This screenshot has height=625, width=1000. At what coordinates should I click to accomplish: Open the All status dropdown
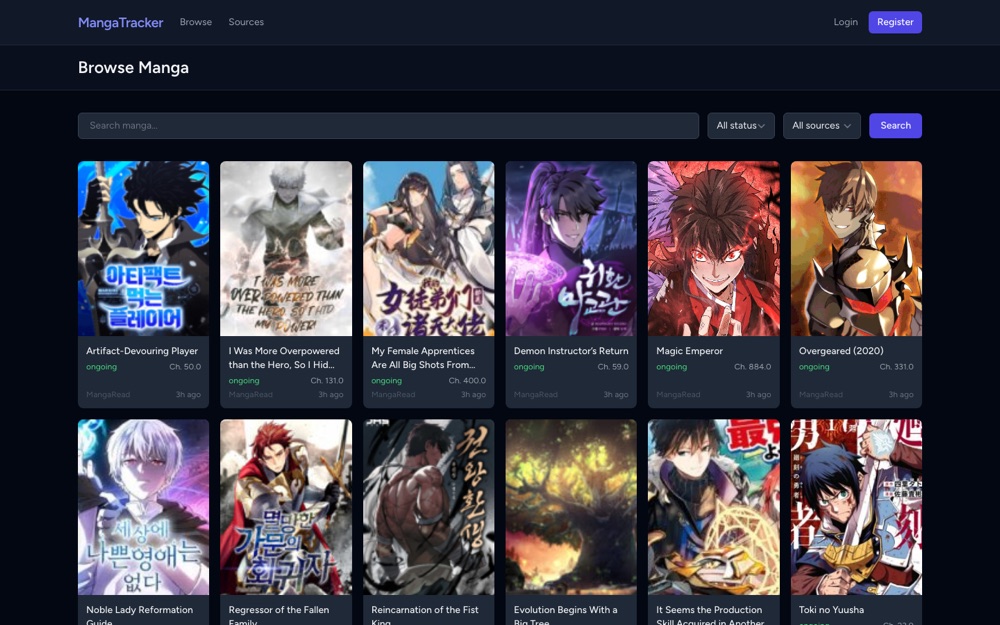point(740,126)
